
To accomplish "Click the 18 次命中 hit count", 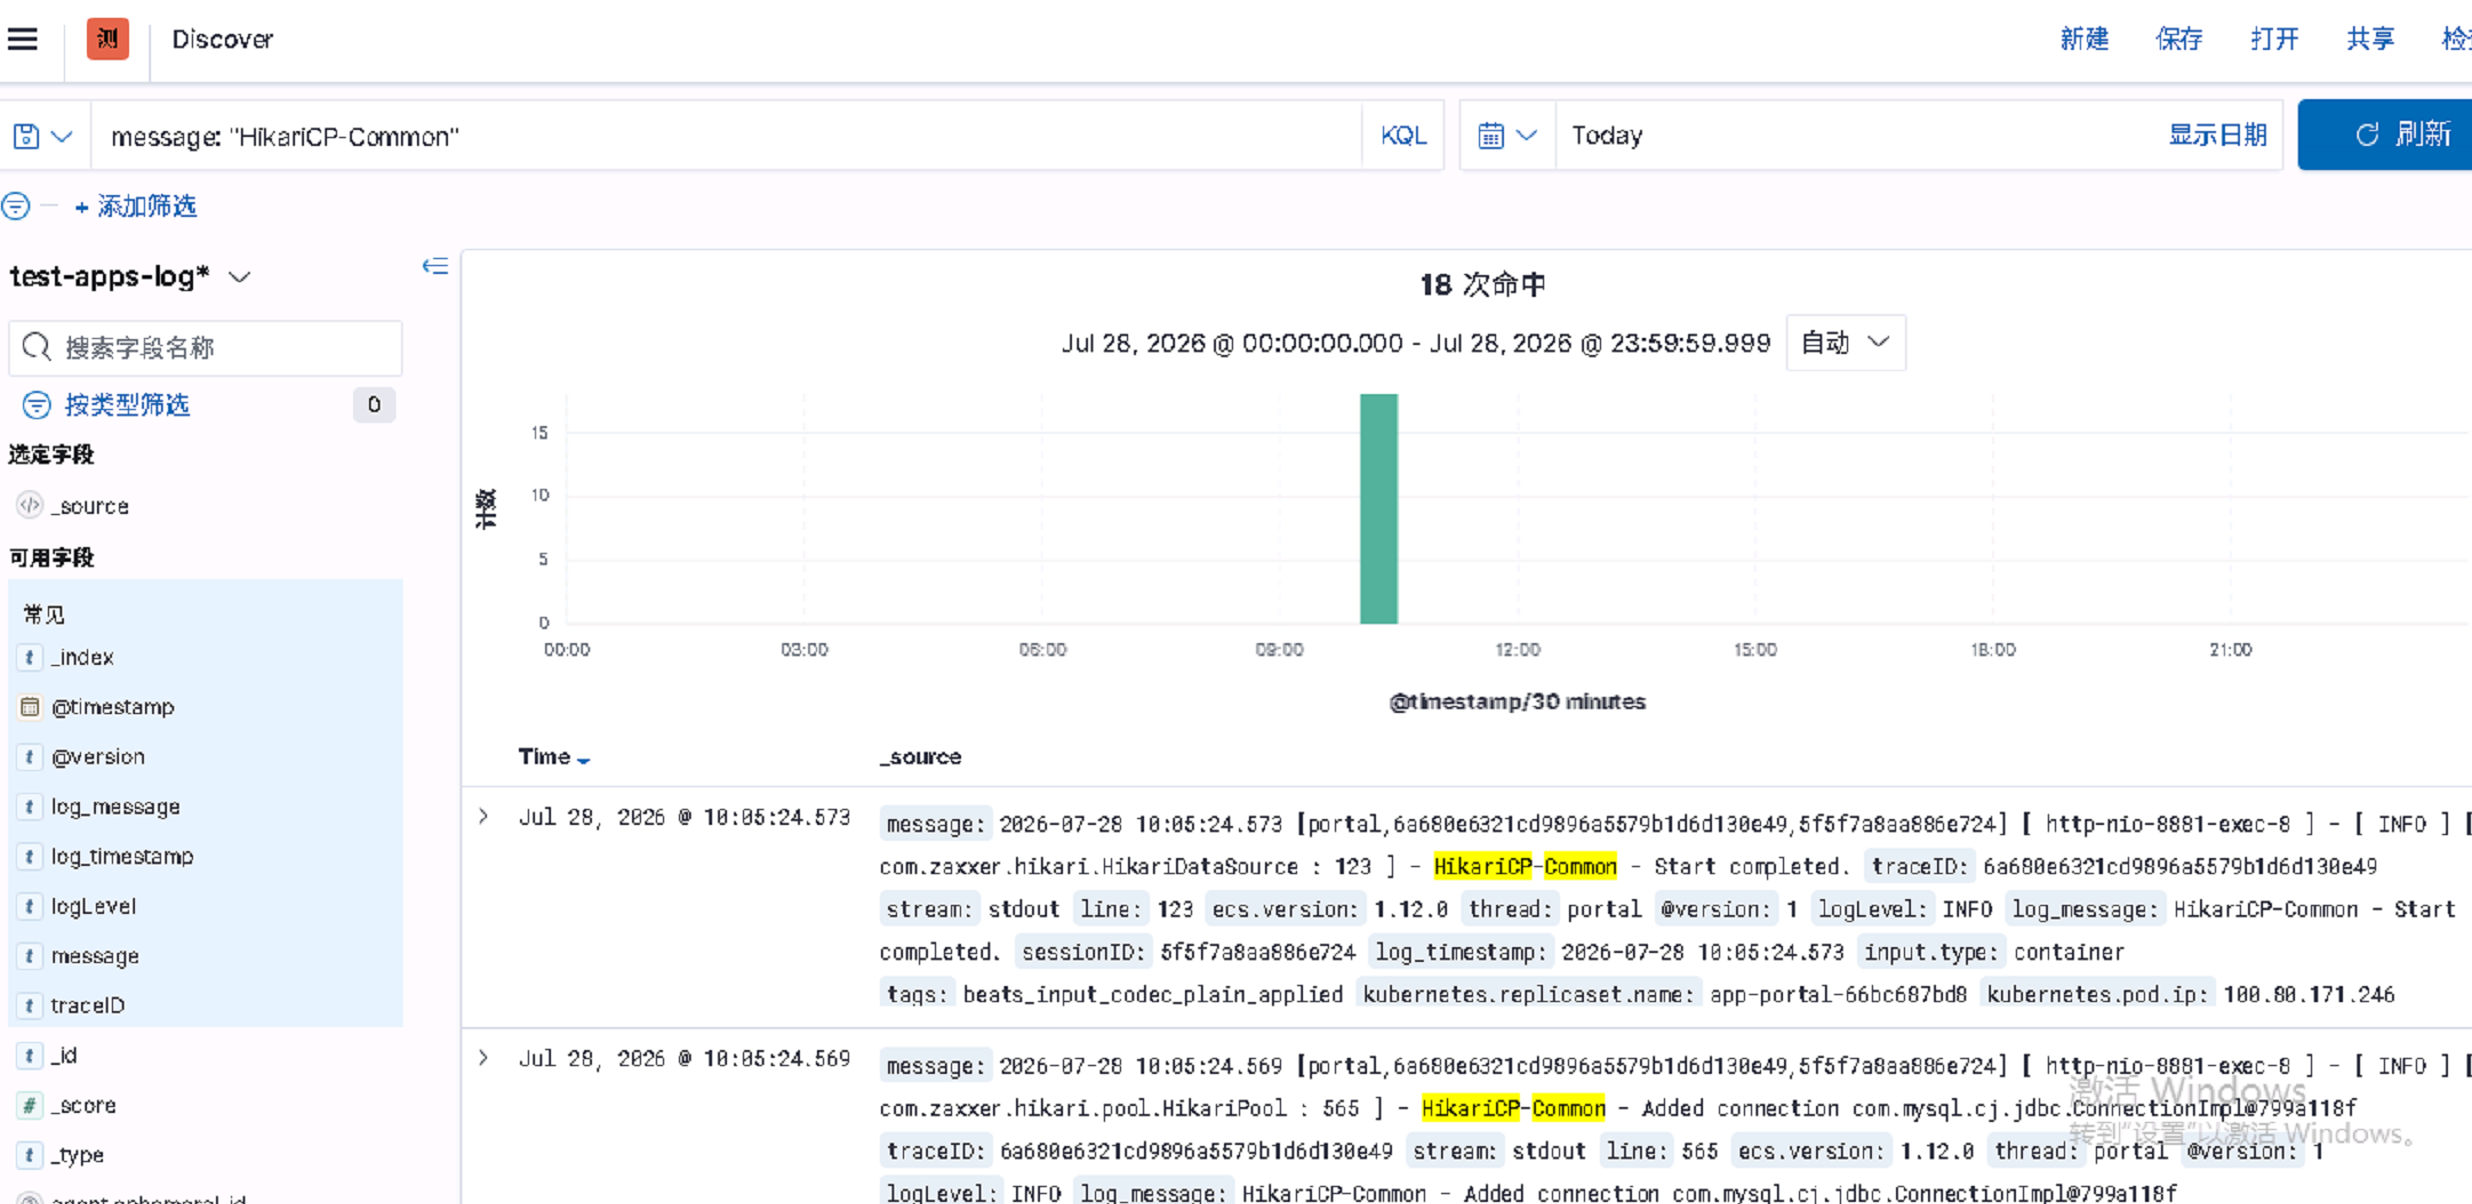I will coord(1483,285).
